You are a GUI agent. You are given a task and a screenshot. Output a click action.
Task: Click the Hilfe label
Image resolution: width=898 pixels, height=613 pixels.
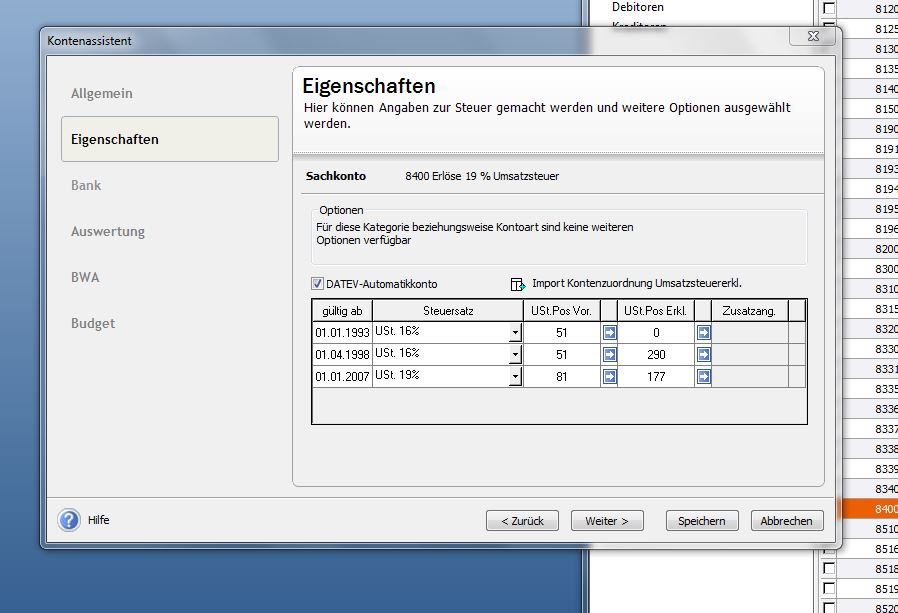[x=99, y=520]
